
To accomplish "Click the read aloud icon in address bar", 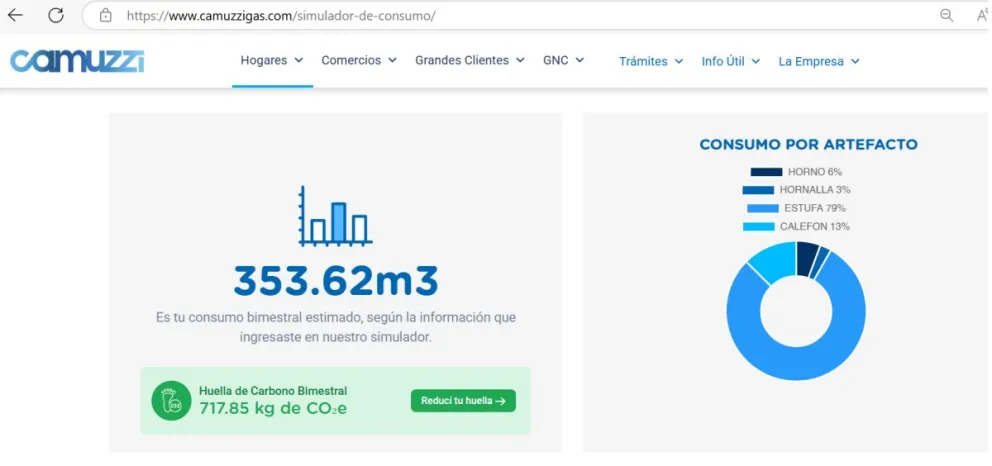I will 981,16.
